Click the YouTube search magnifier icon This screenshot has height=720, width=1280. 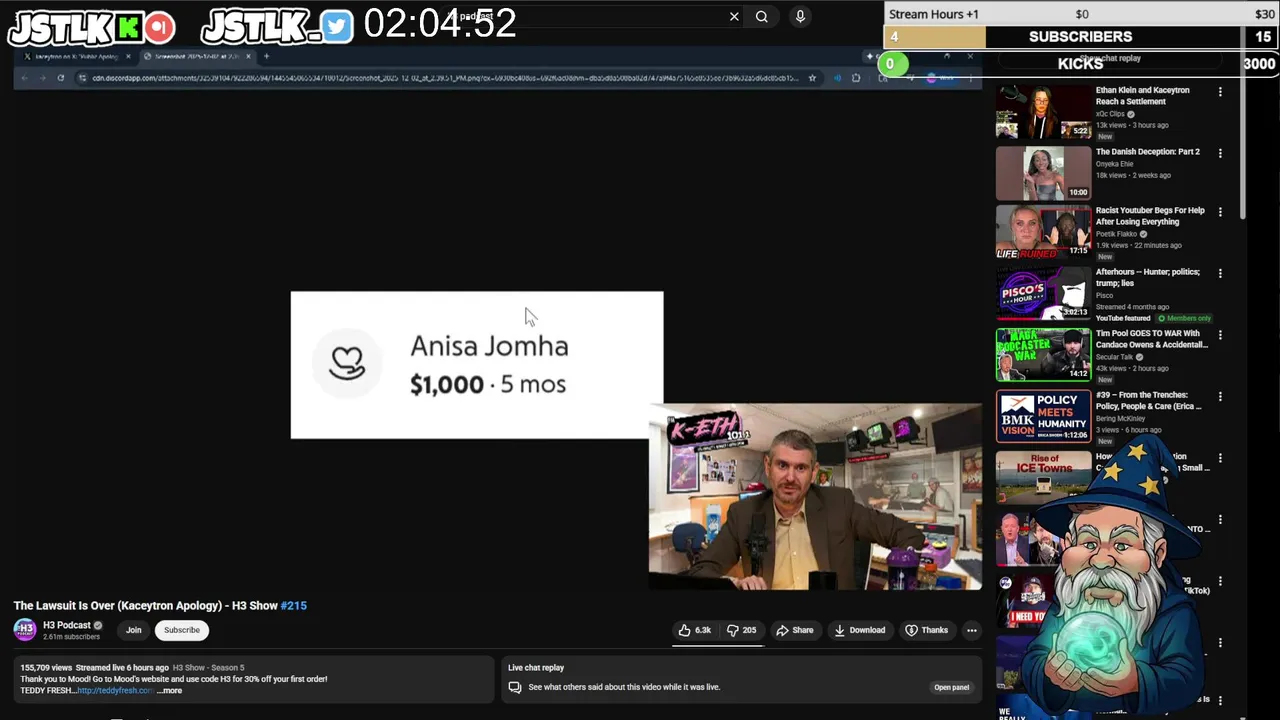pyautogui.click(x=762, y=16)
